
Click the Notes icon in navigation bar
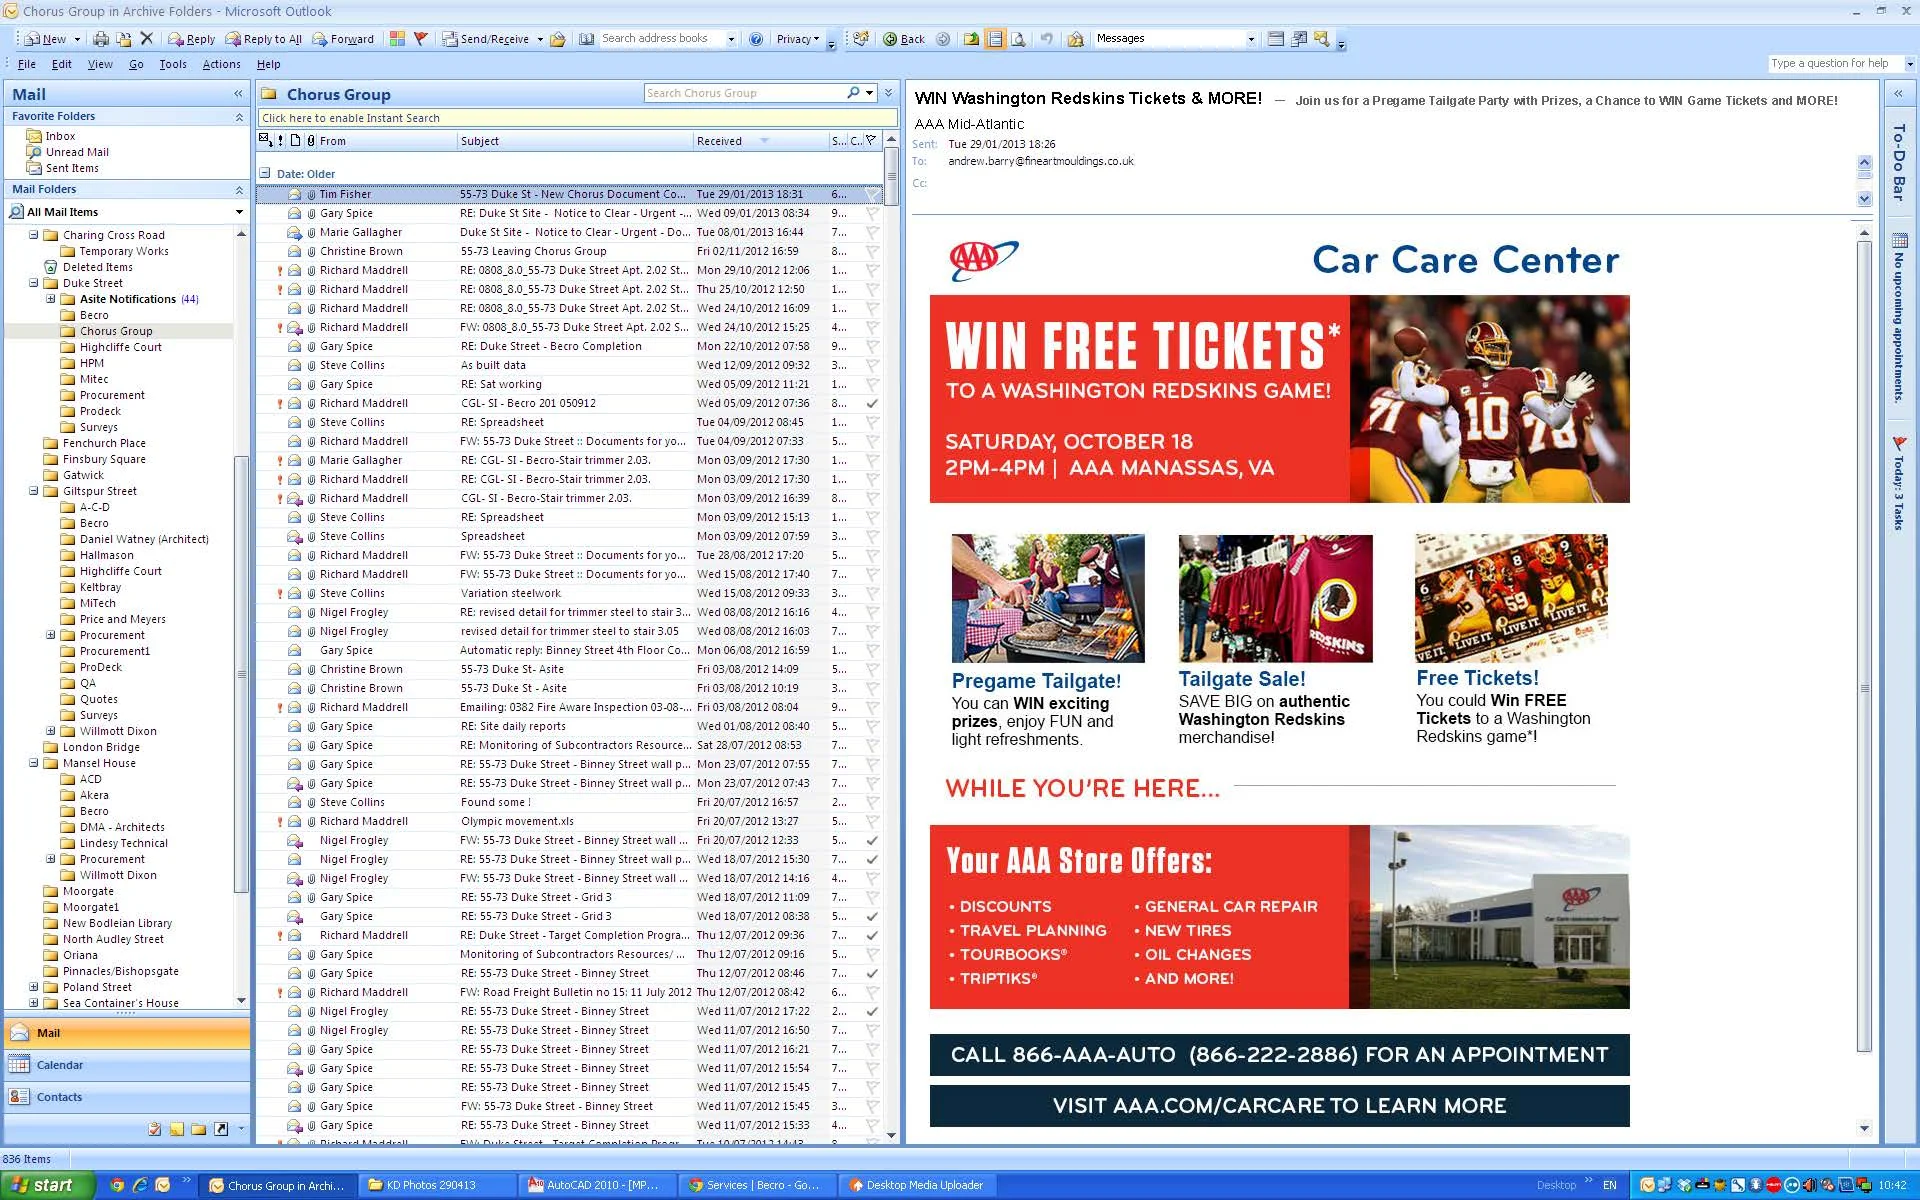pos(177,1129)
